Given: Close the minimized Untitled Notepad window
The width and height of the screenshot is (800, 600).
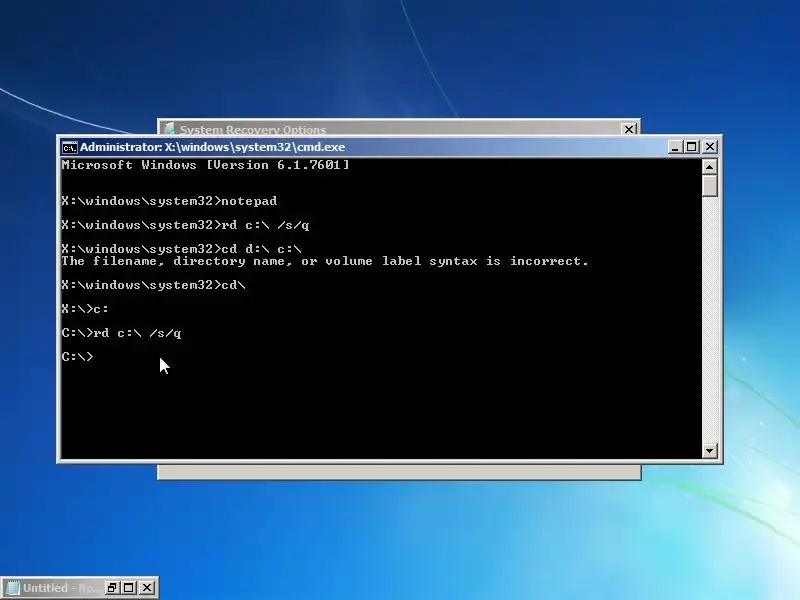Looking at the screenshot, I should 146,588.
